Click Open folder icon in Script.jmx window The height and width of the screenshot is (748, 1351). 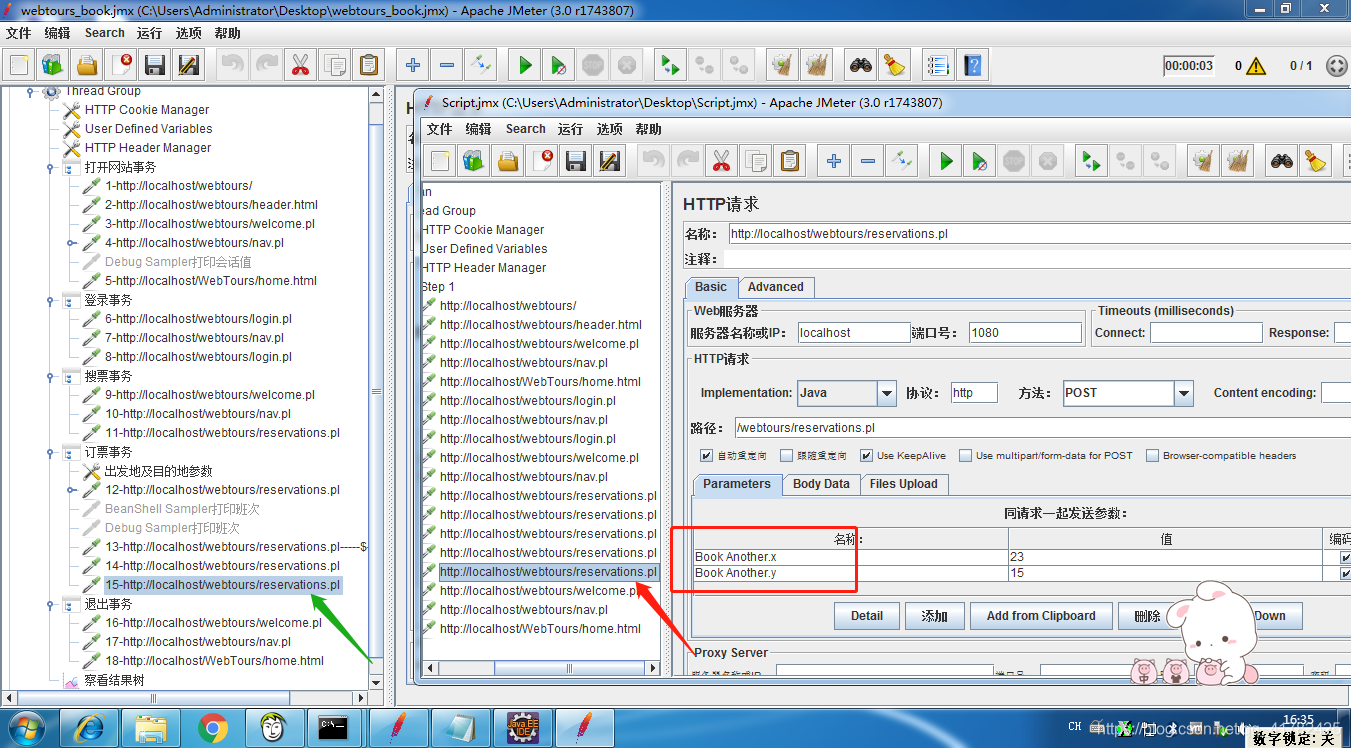pos(509,160)
